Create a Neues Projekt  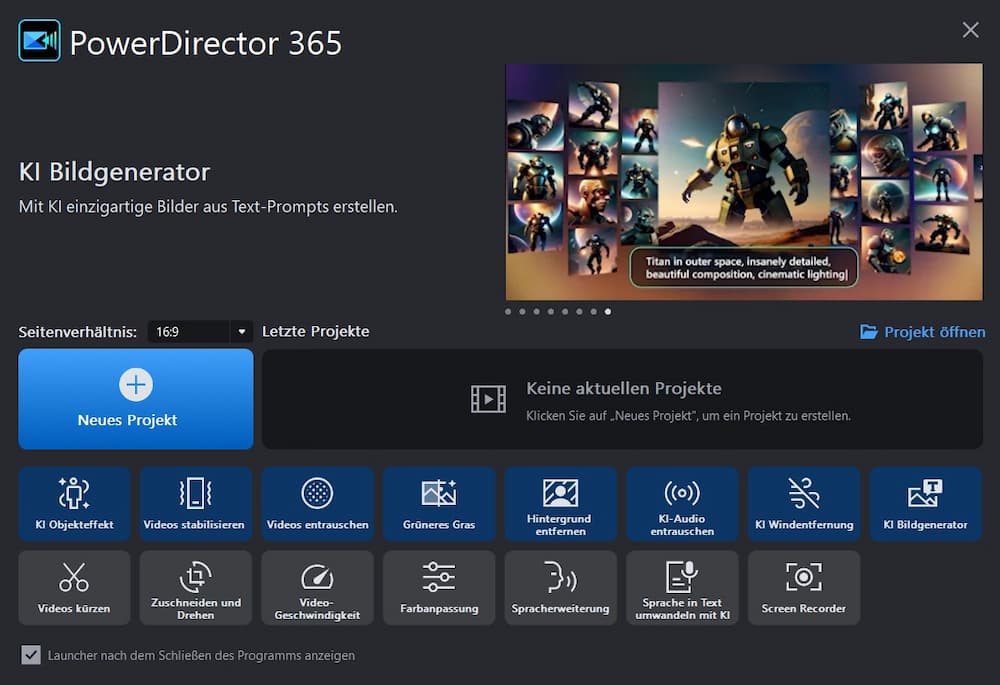(136, 399)
